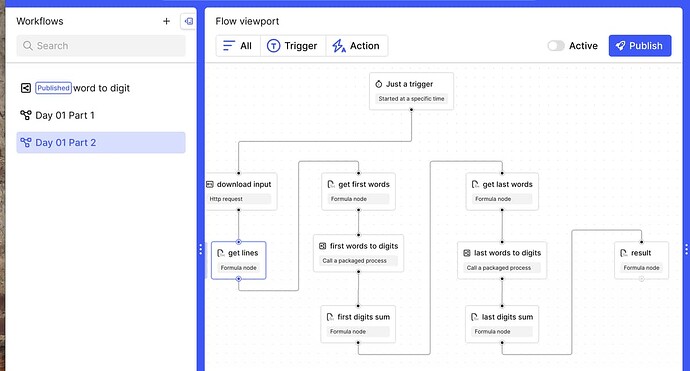Click the packaged process icon beside word to digit

coord(26,88)
